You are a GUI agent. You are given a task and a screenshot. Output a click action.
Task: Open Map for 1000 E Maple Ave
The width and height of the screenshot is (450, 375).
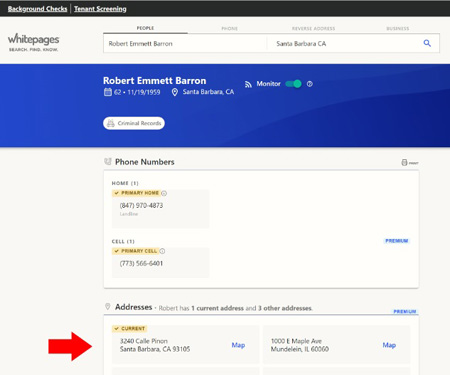tap(389, 345)
